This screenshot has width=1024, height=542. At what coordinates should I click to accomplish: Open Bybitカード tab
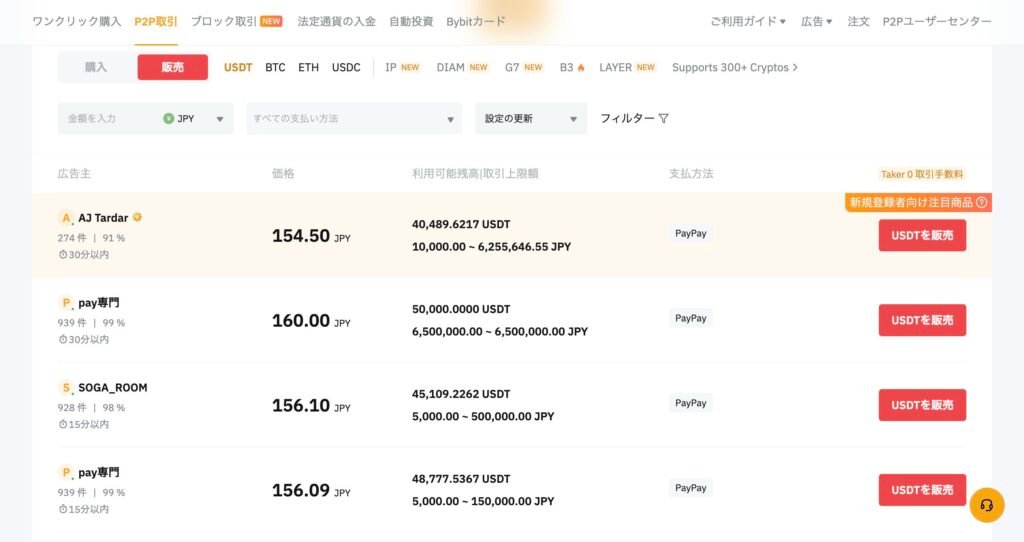pyautogui.click(x=475, y=22)
